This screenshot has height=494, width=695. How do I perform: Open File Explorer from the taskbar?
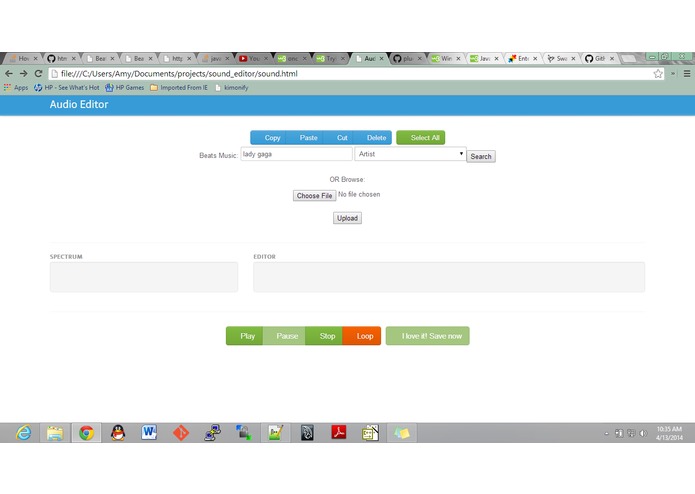coord(55,433)
